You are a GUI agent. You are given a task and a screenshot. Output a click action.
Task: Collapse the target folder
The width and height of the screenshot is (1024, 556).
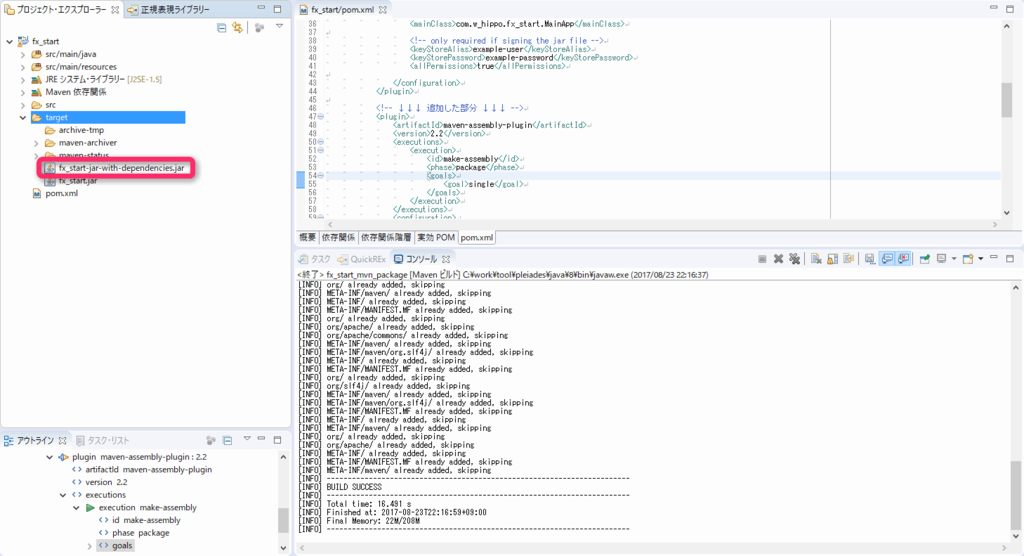[23, 118]
